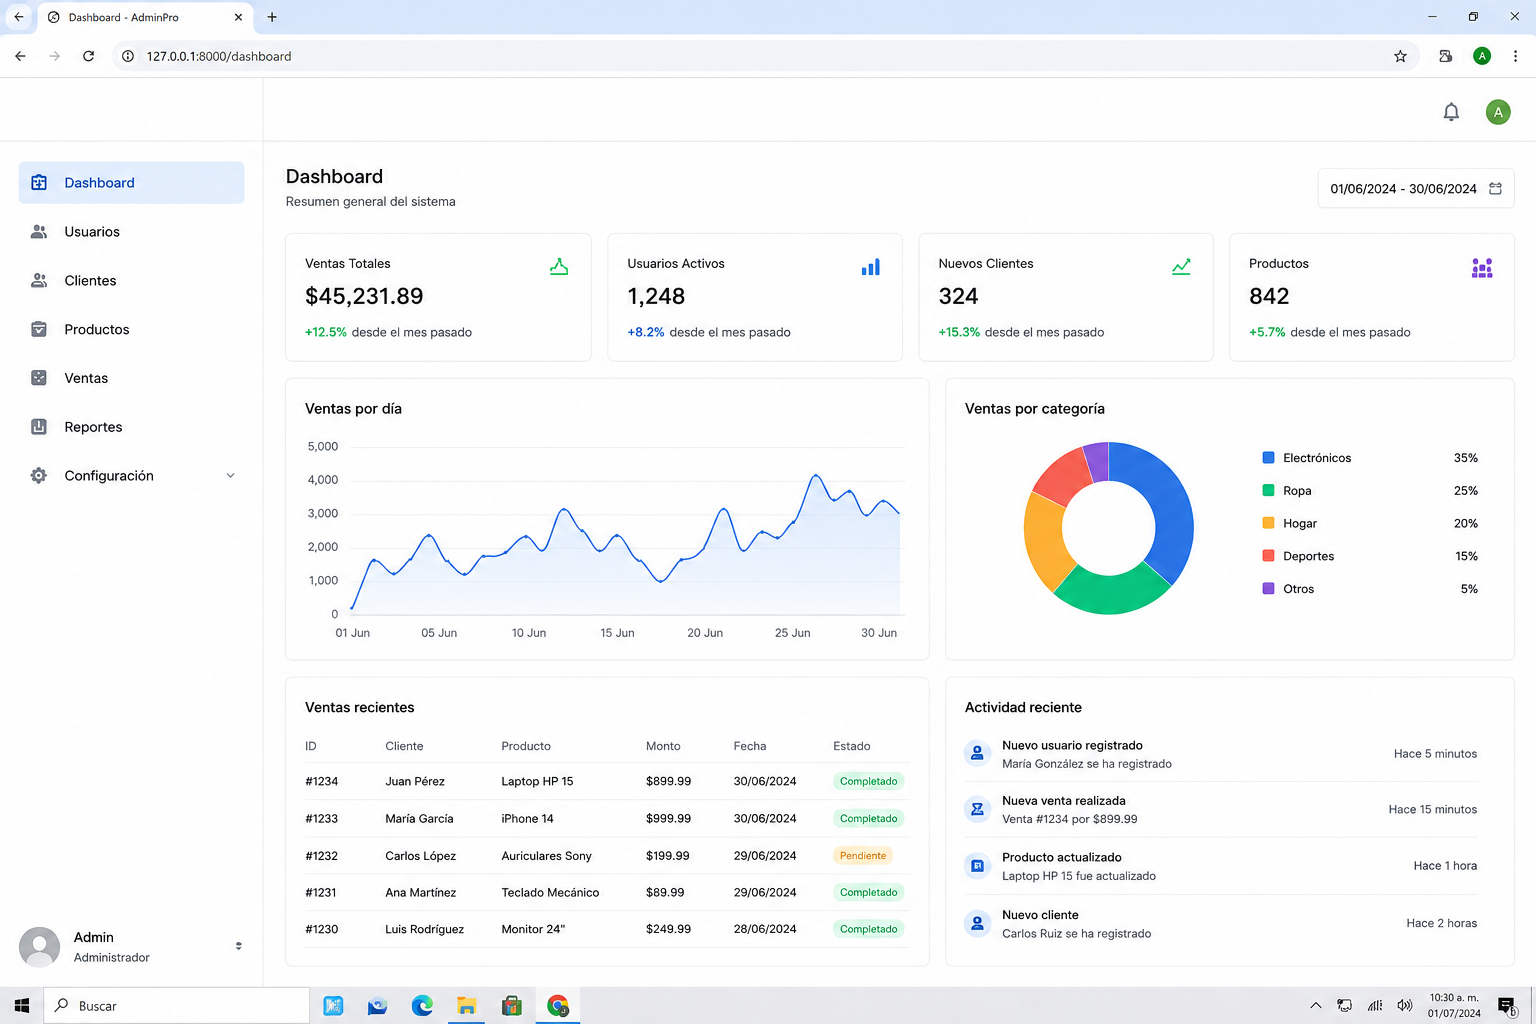This screenshot has width=1536, height=1024.
Task: Click the purple Otros legend swatch
Action: pyautogui.click(x=1268, y=589)
